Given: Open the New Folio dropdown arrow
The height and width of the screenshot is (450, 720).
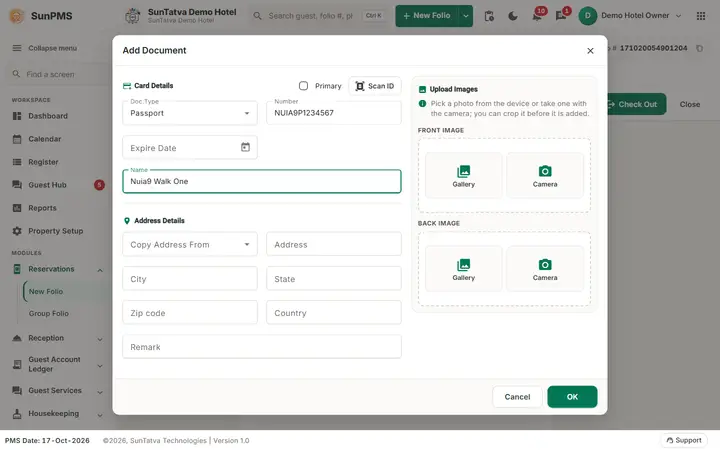Looking at the screenshot, I should 466,16.
